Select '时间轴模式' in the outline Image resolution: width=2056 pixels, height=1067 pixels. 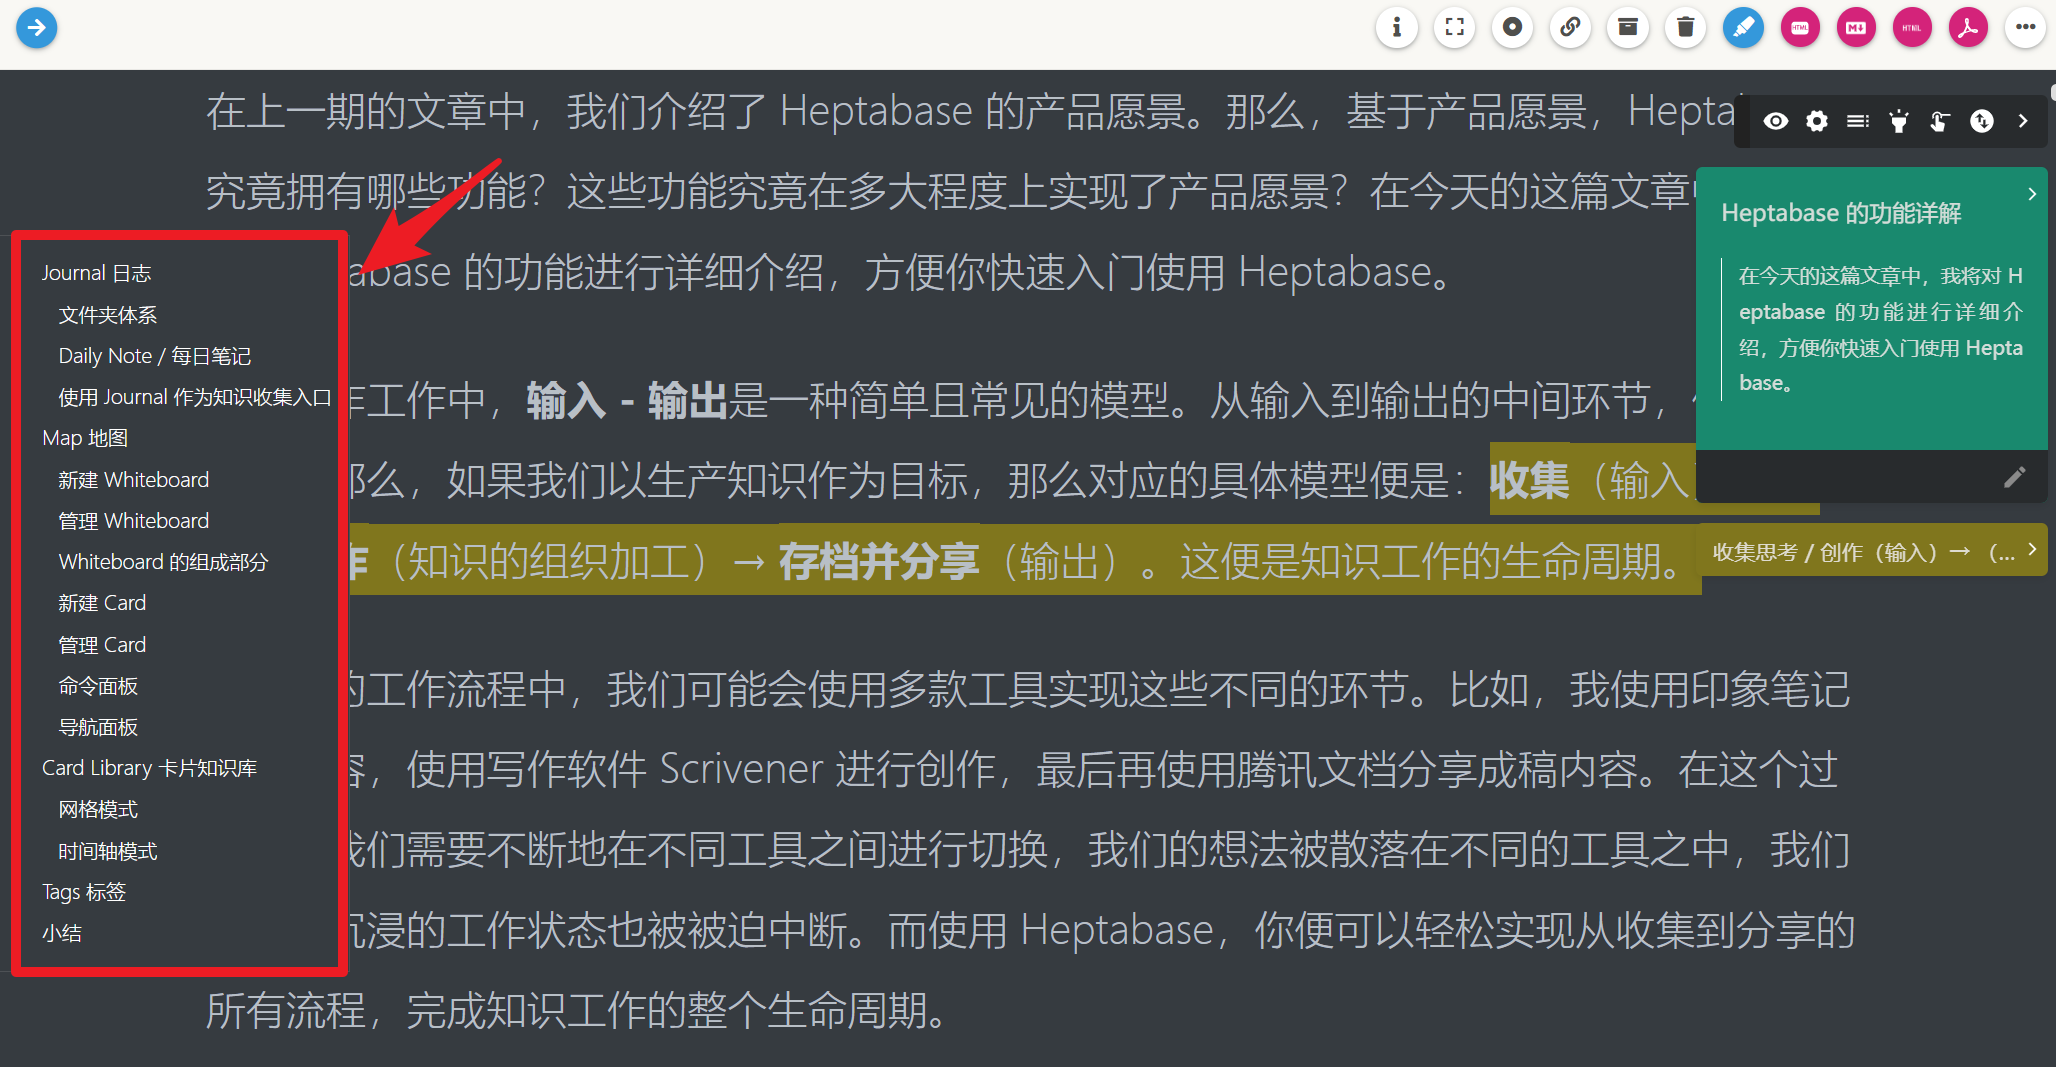pyautogui.click(x=108, y=851)
